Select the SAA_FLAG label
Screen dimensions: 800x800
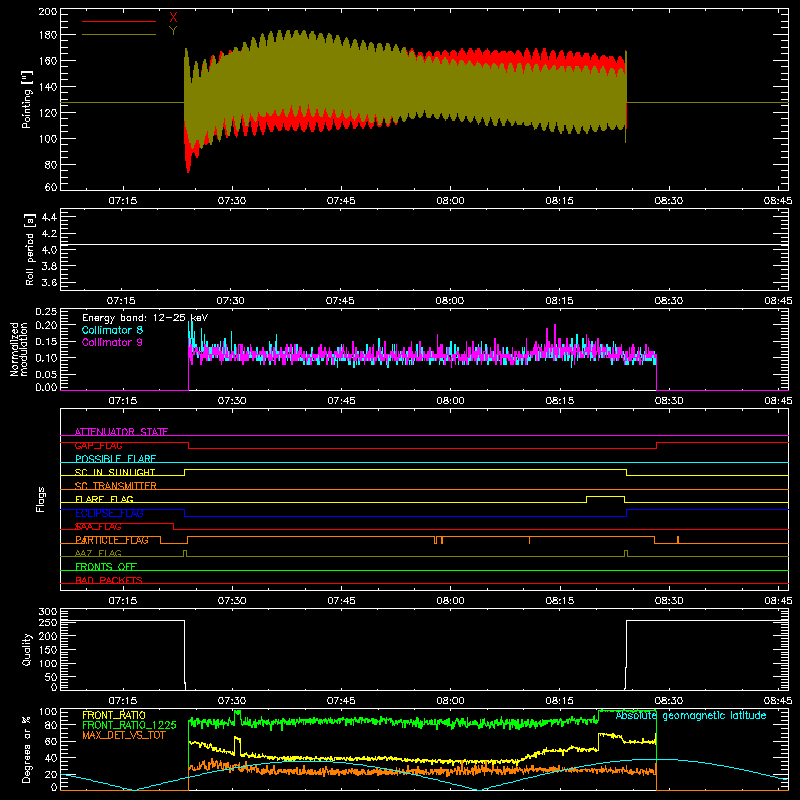pos(98,526)
